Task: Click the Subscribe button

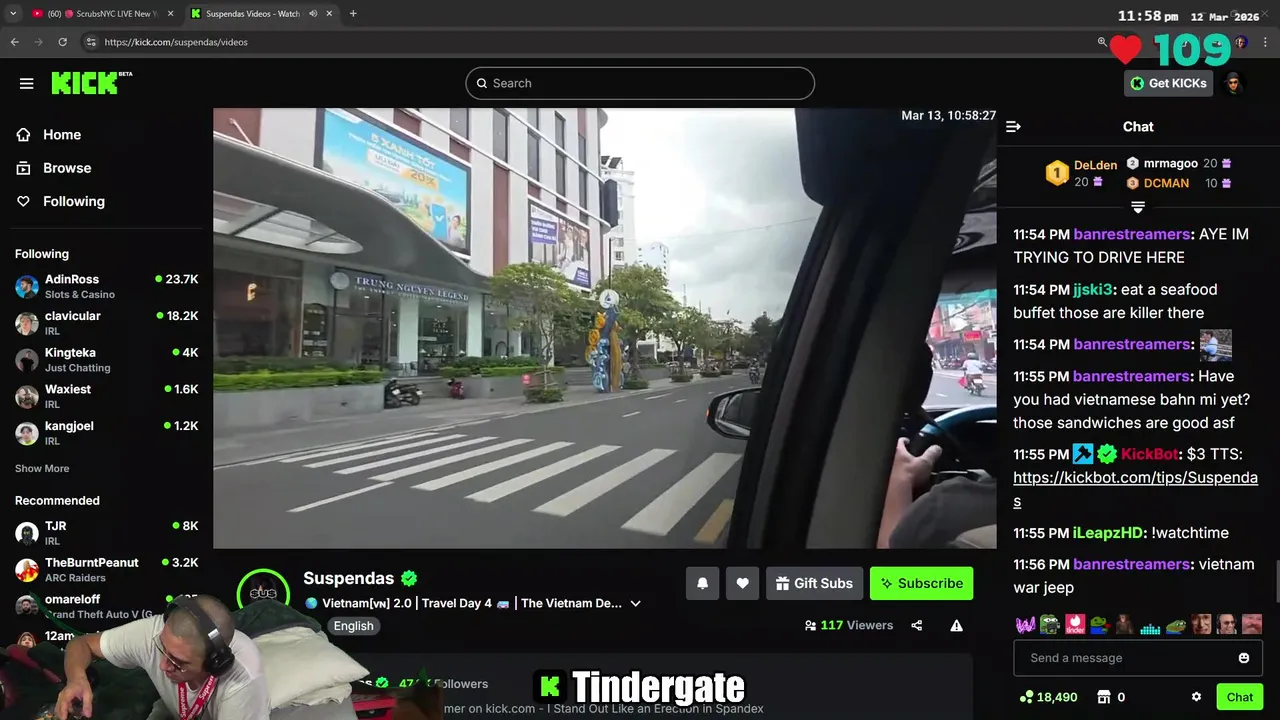Action: click(x=921, y=583)
